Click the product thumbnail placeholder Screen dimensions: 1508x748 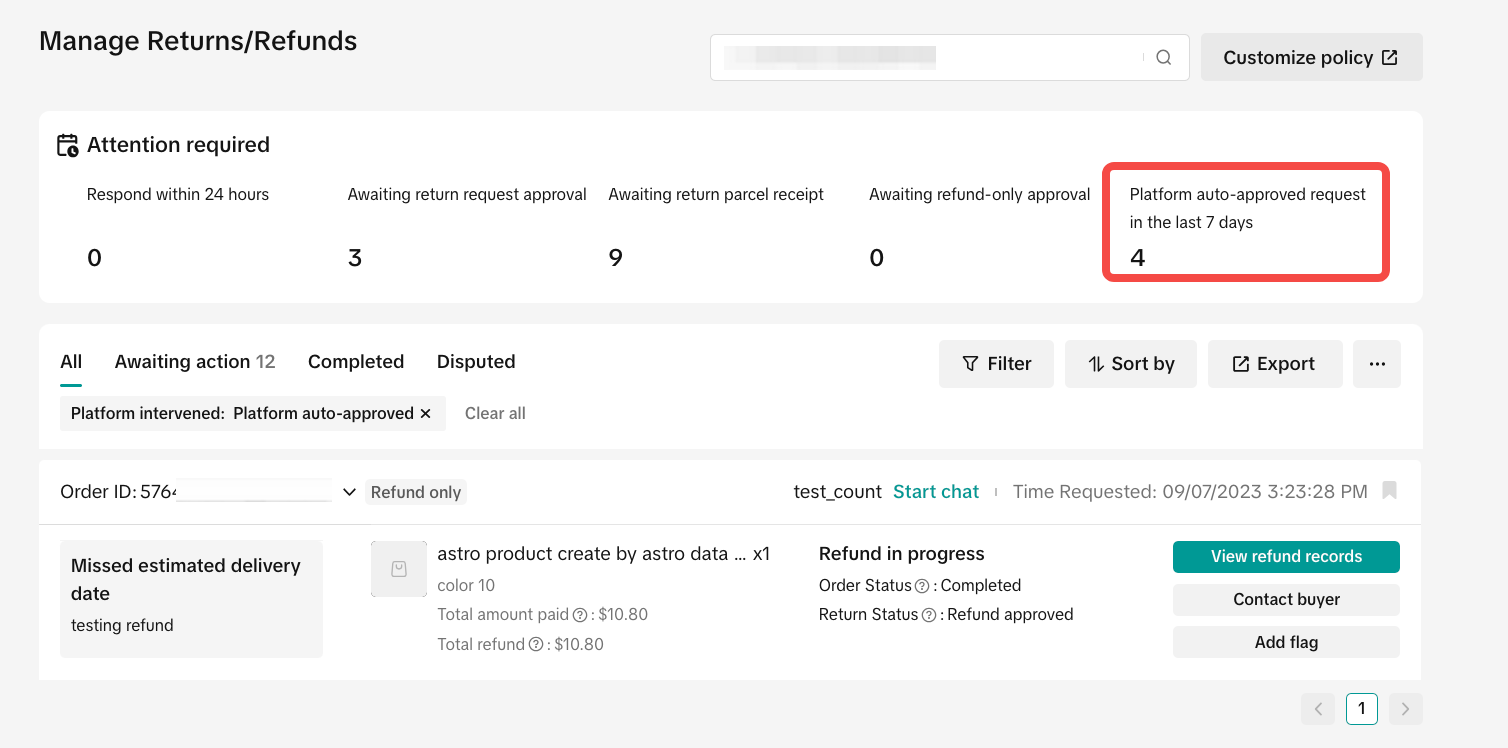pos(399,569)
